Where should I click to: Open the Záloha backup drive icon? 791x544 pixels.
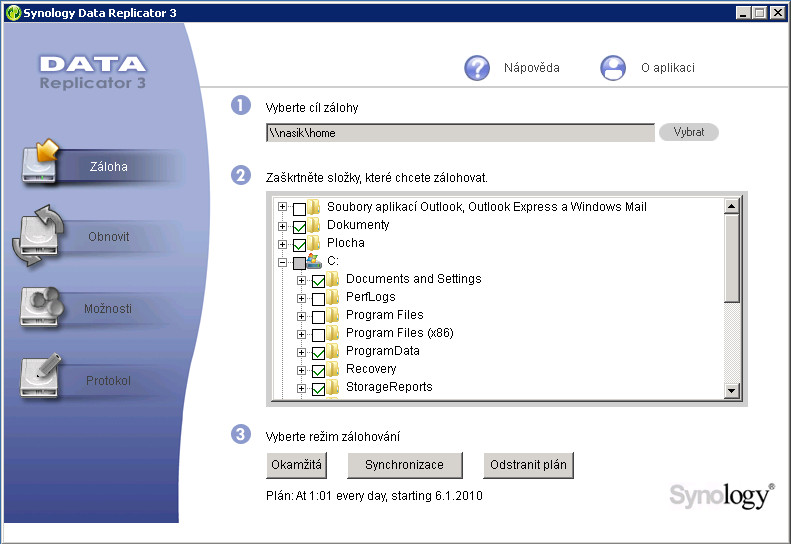[40, 161]
